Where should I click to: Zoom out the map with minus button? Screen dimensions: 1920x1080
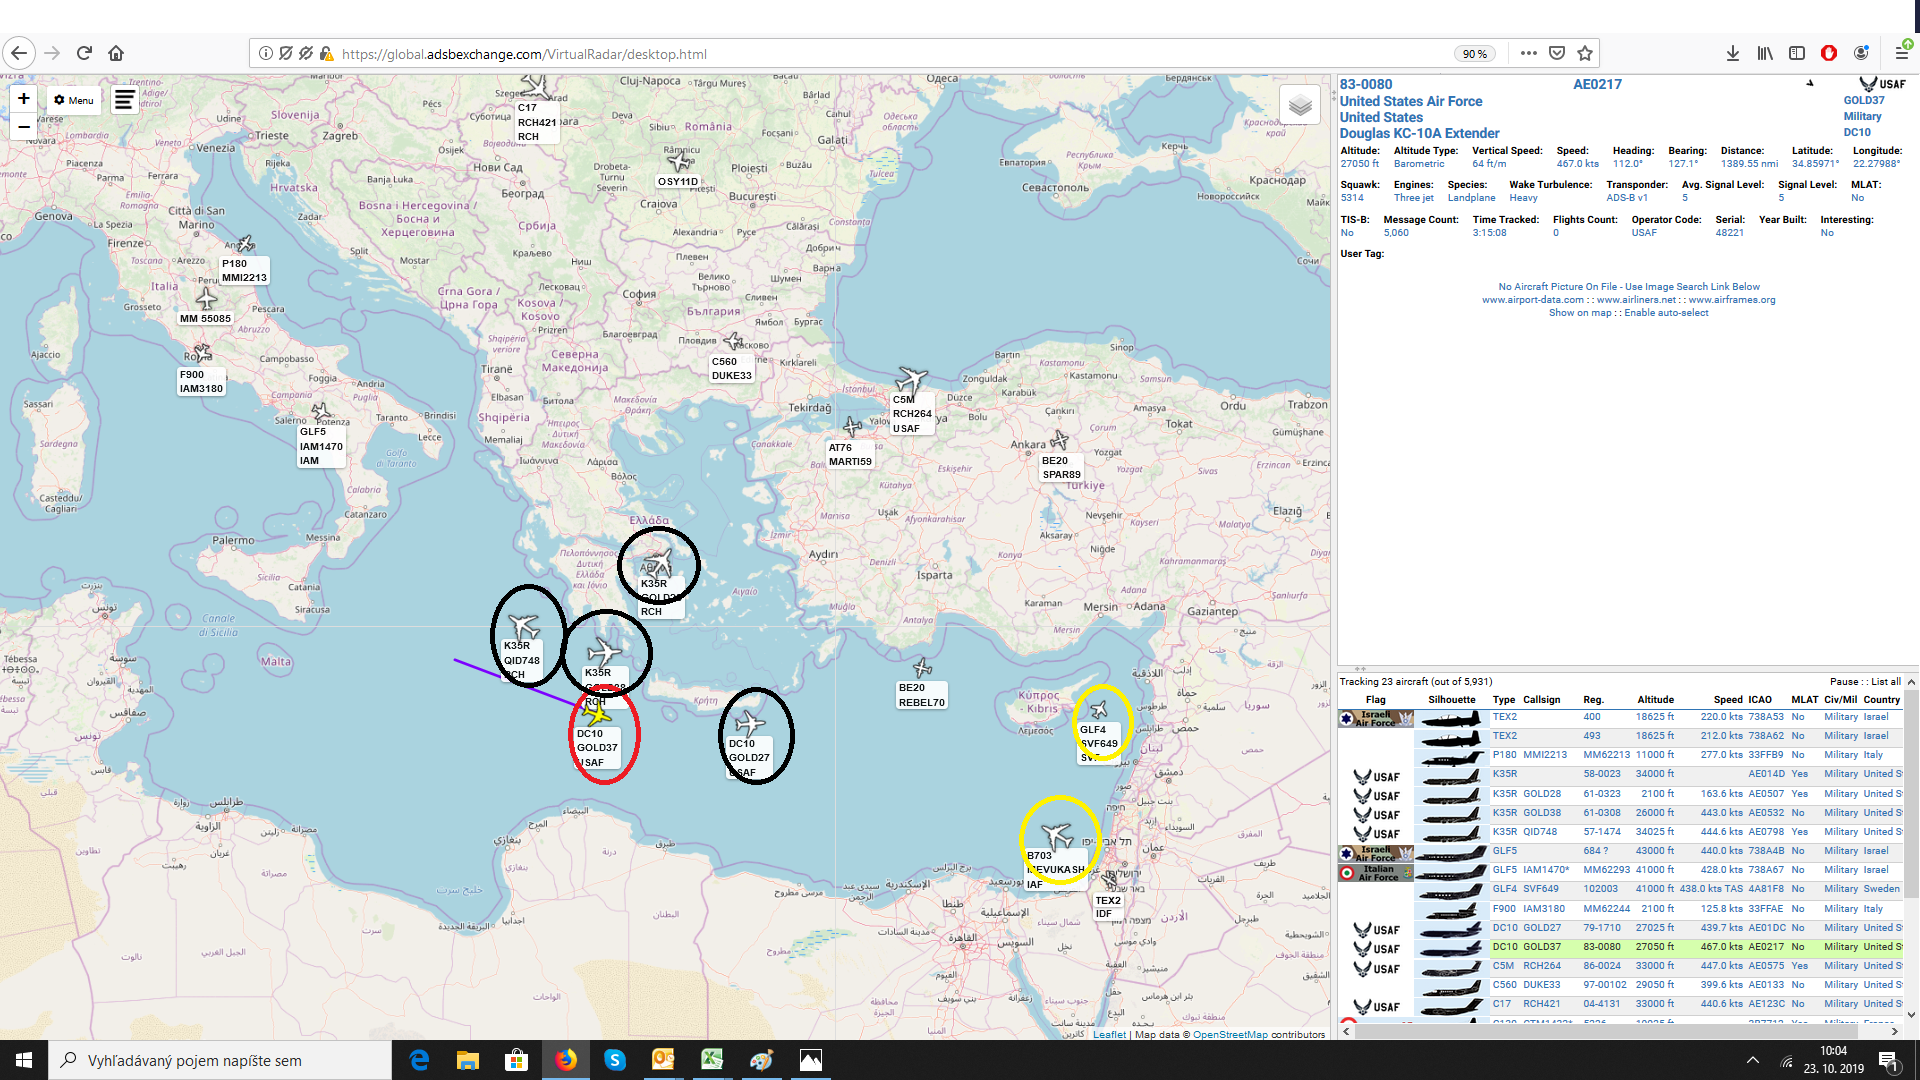point(24,127)
